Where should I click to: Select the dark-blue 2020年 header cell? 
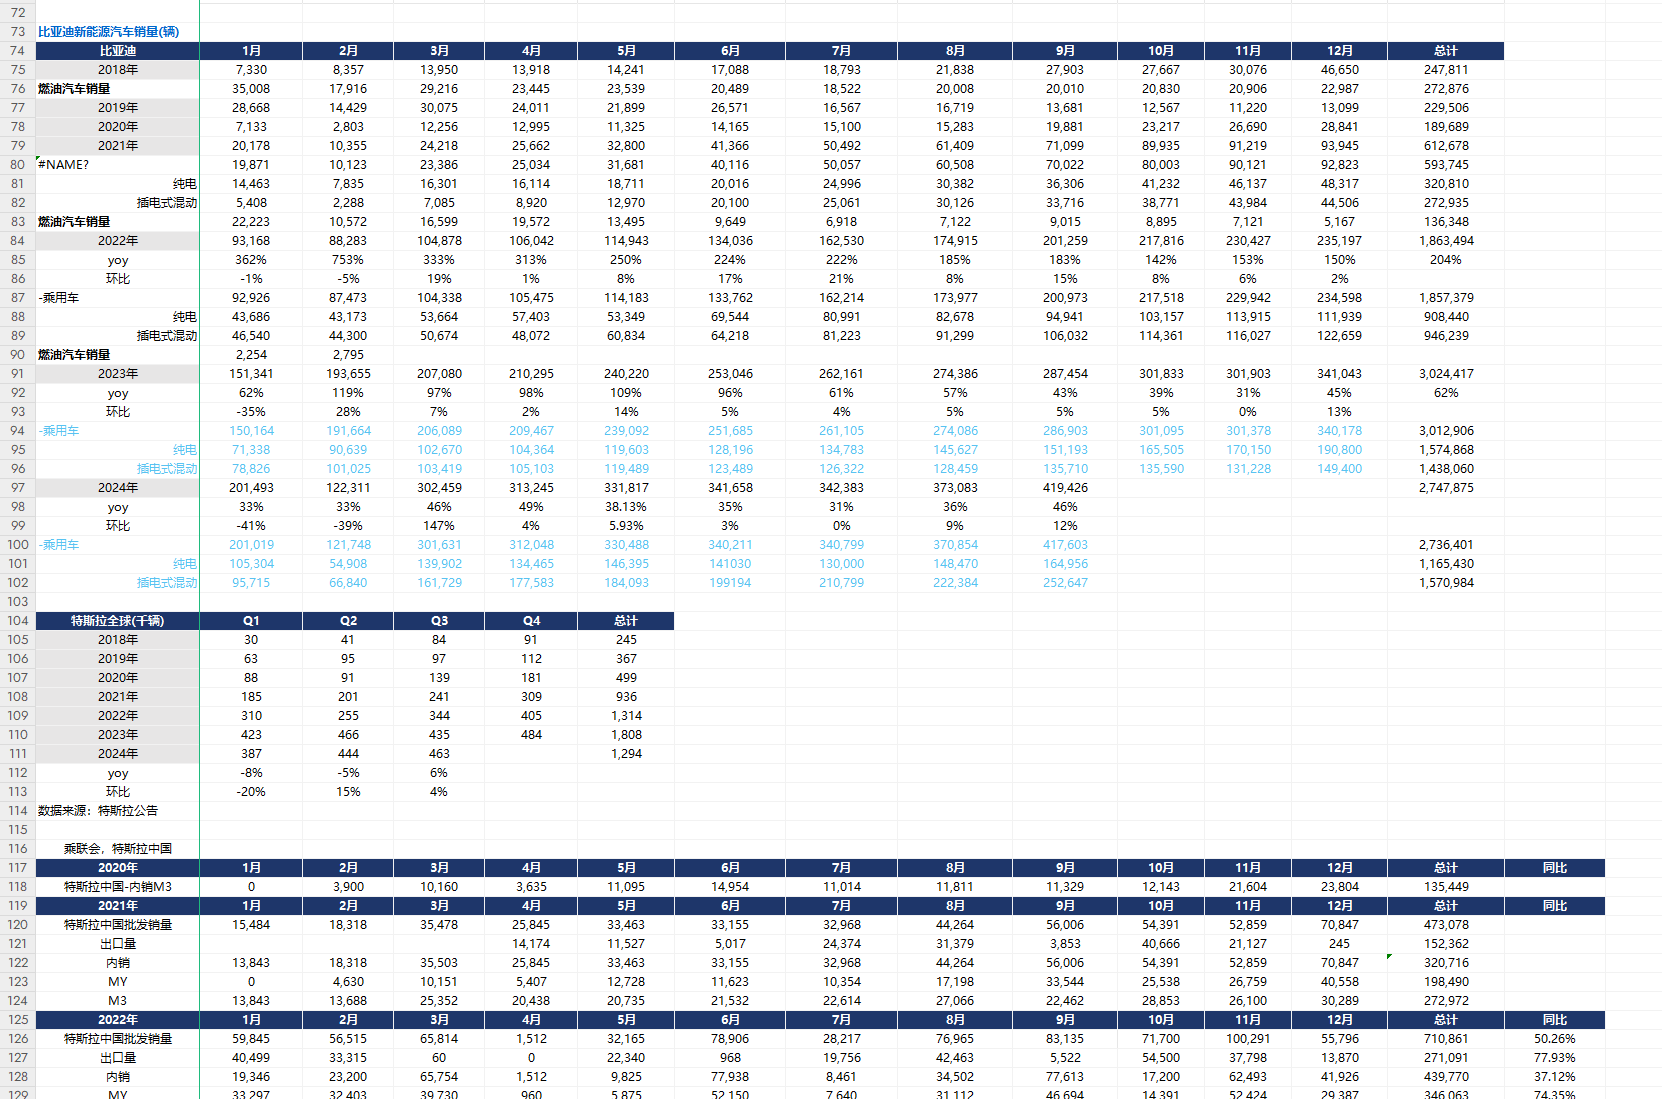tap(118, 868)
